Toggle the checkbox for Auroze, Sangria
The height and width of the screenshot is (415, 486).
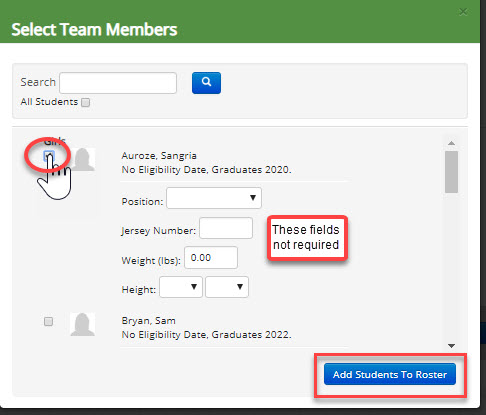click(49, 156)
